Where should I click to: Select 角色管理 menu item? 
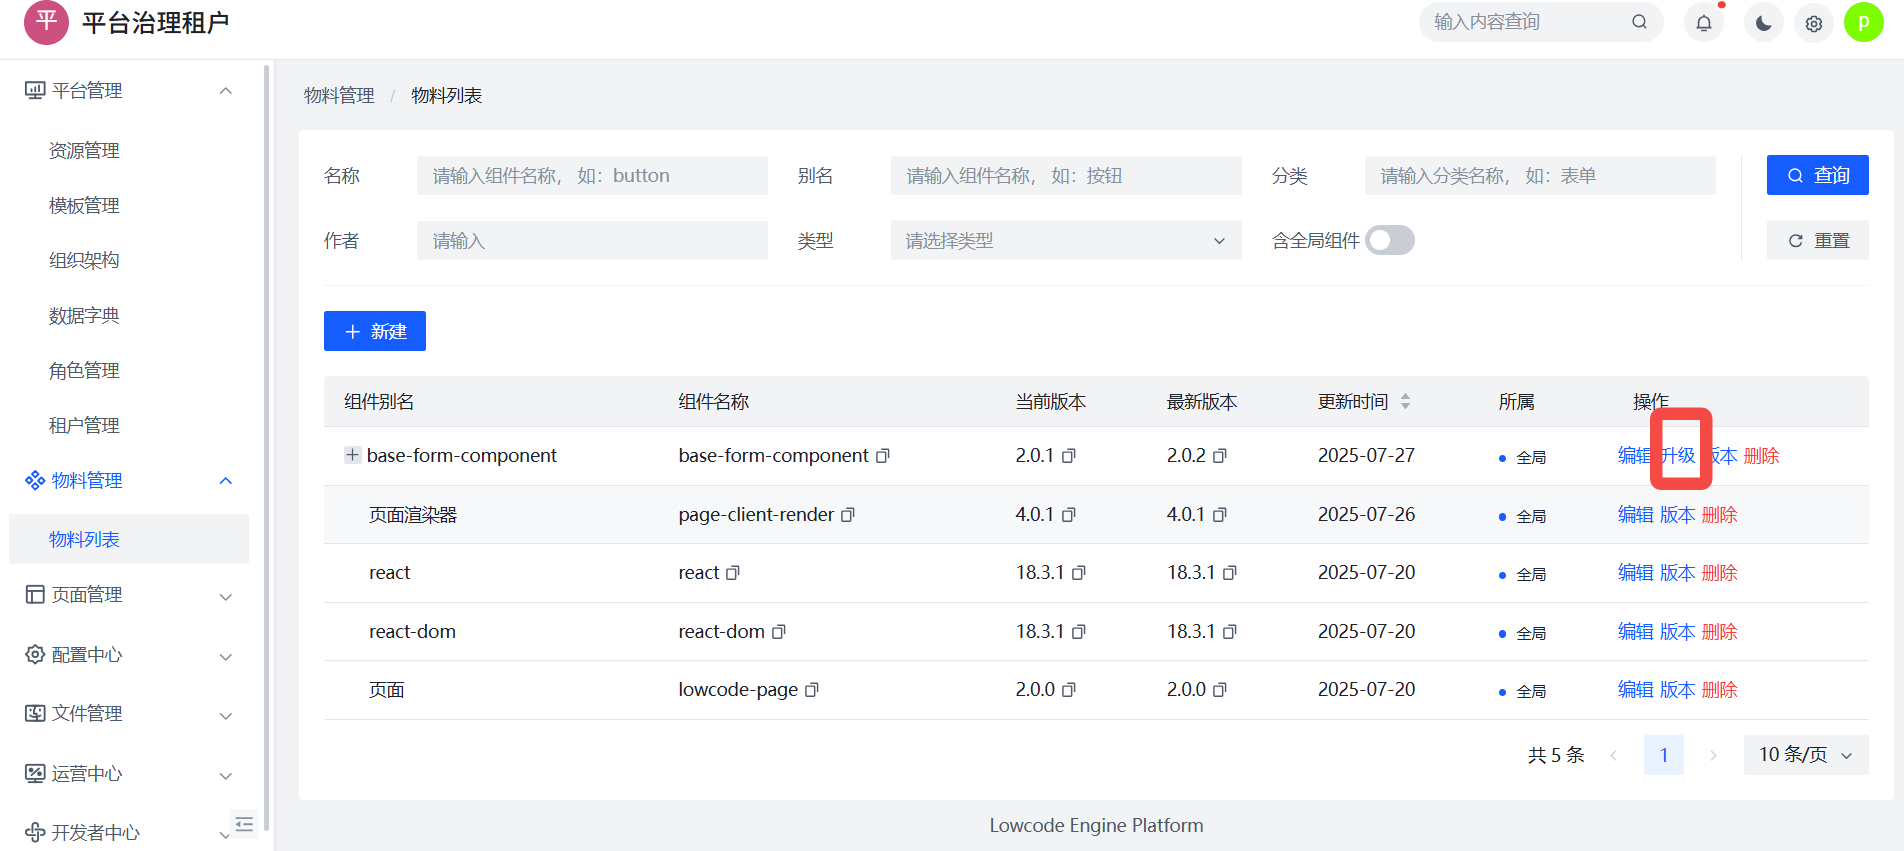[84, 371]
